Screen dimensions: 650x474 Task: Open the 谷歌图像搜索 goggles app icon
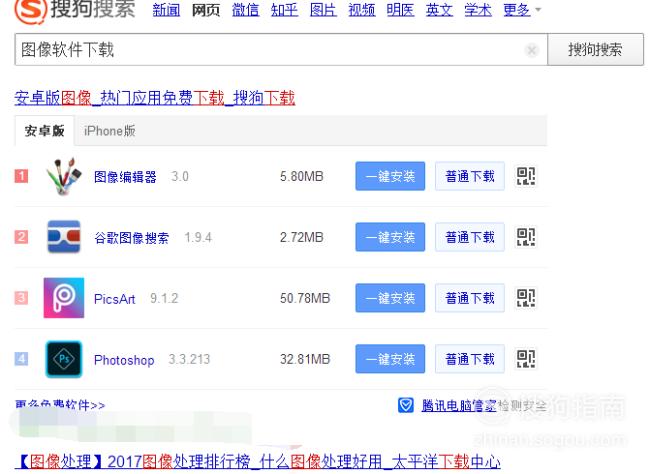point(64,237)
